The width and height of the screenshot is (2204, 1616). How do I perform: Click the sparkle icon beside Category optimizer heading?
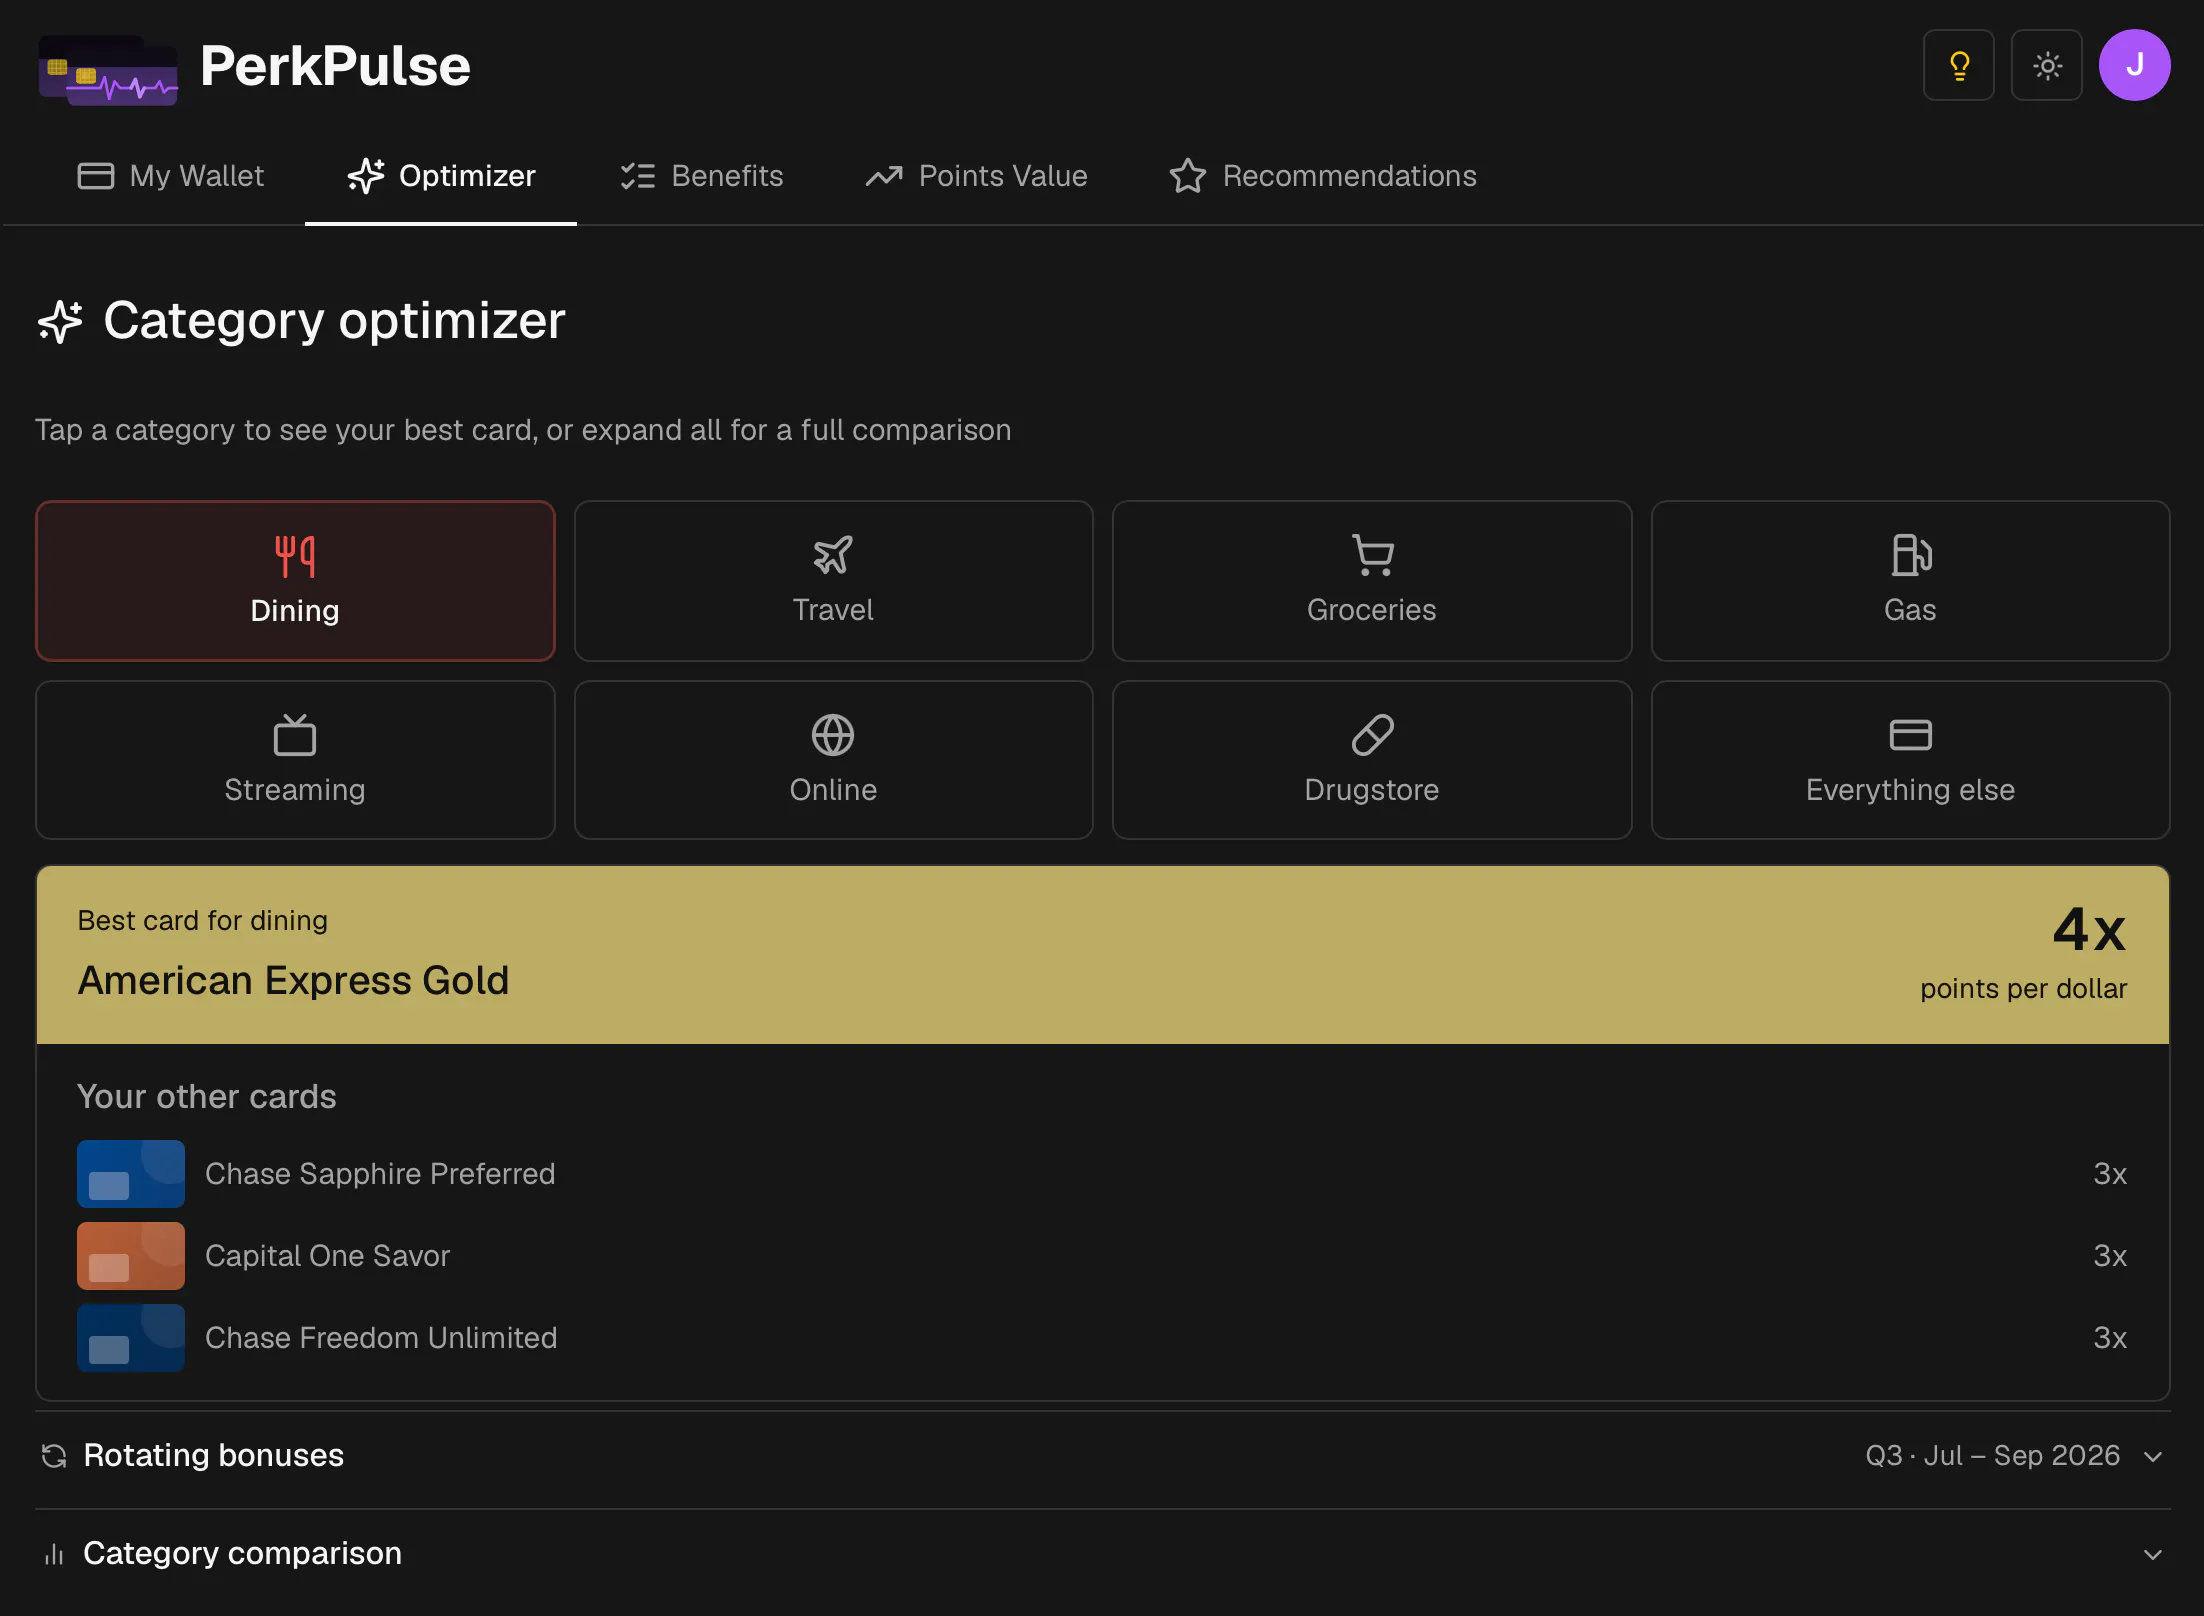(60, 322)
